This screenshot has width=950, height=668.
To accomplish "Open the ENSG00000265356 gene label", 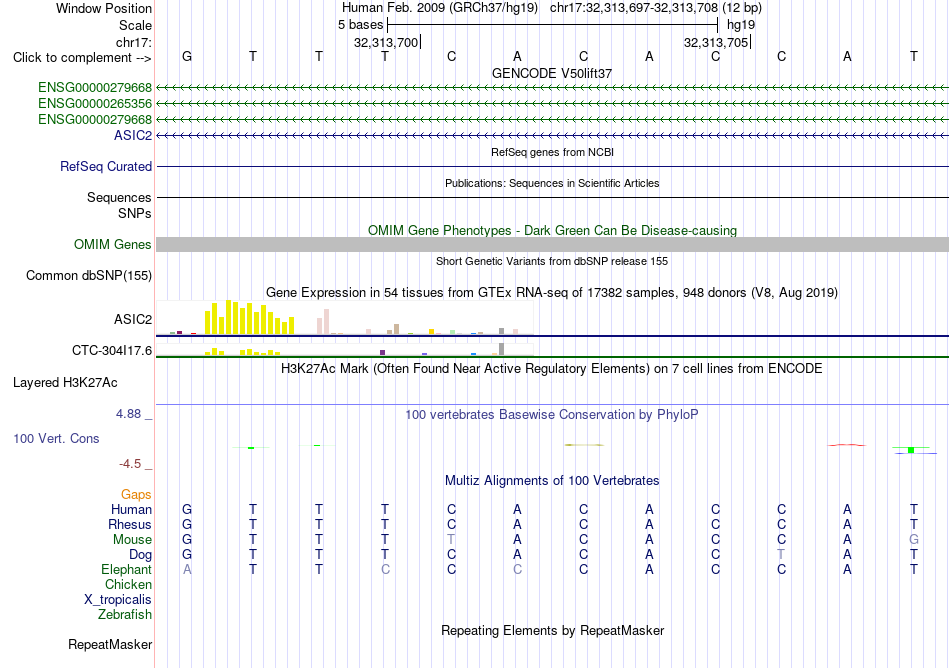I will (x=95, y=104).
